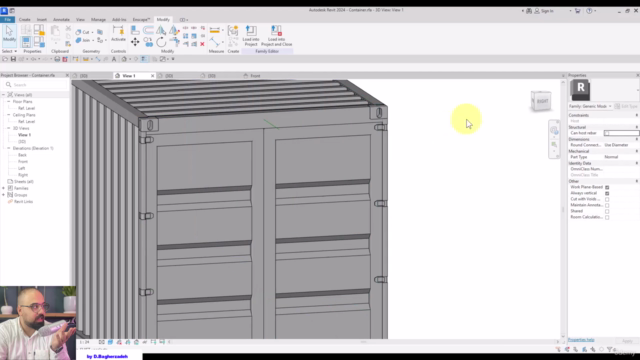Open the Join geometry dropdown arrow
The height and width of the screenshot is (360, 640).
pyautogui.click(x=93, y=40)
